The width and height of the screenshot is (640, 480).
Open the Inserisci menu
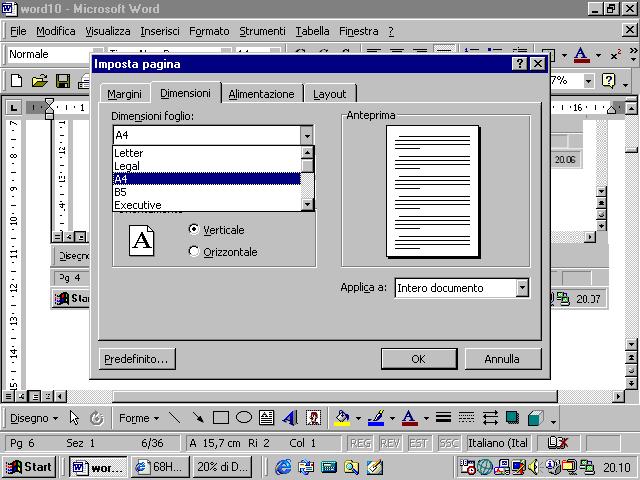pyautogui.click(x=160, y=31)
